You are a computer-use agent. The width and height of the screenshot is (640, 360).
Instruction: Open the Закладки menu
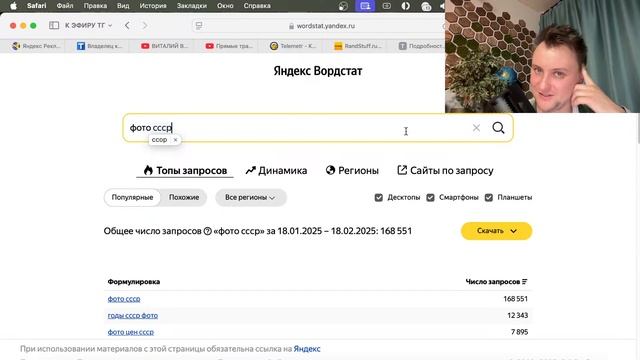click(191, 6)
